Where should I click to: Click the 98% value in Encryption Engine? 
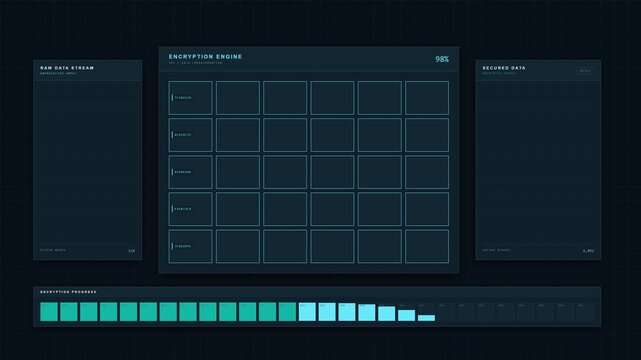tap(442, 59)
